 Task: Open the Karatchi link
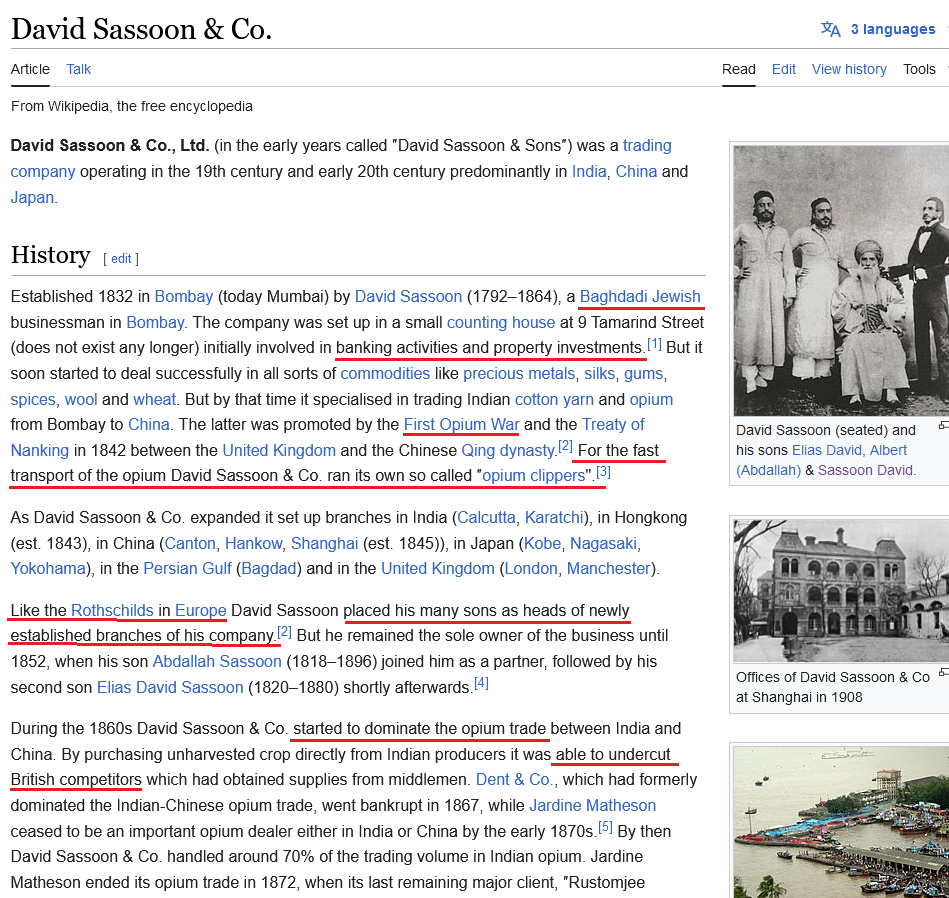[554, 518]
